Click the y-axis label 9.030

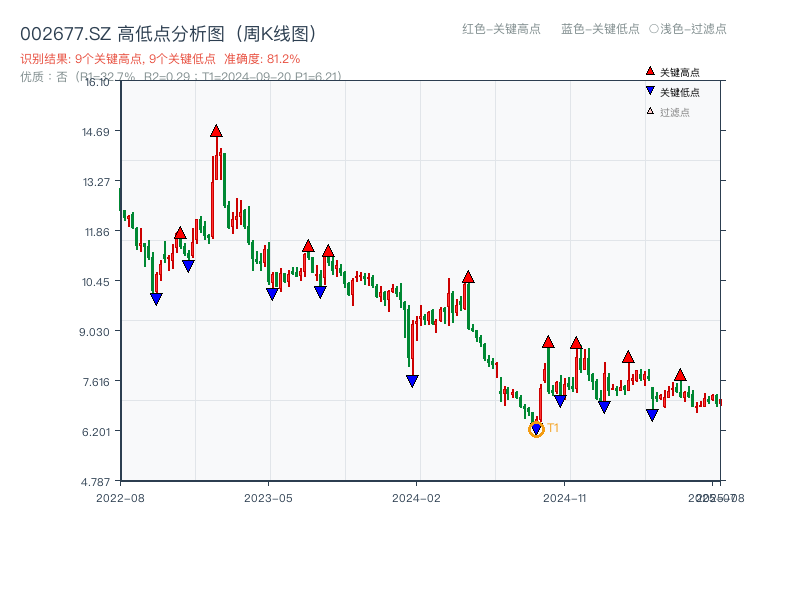[94, 332]
